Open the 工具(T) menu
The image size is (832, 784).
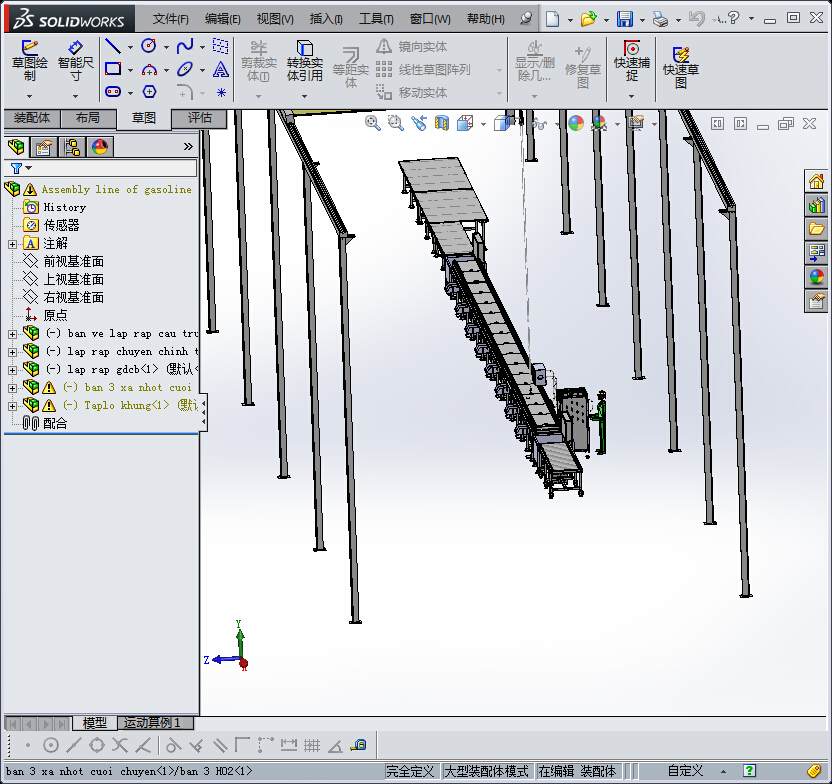[376, 19]
